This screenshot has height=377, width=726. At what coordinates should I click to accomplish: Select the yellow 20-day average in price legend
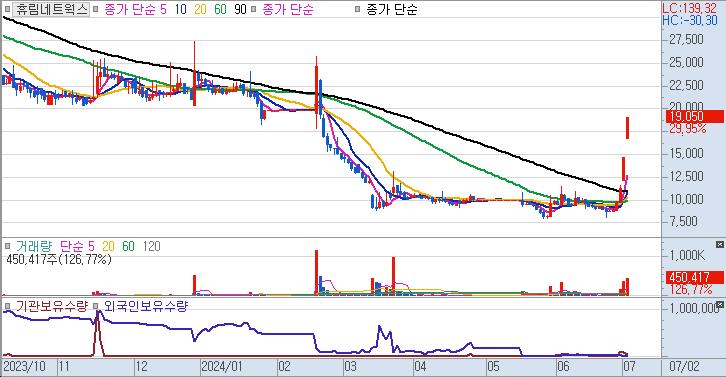[x=200, y=9]
